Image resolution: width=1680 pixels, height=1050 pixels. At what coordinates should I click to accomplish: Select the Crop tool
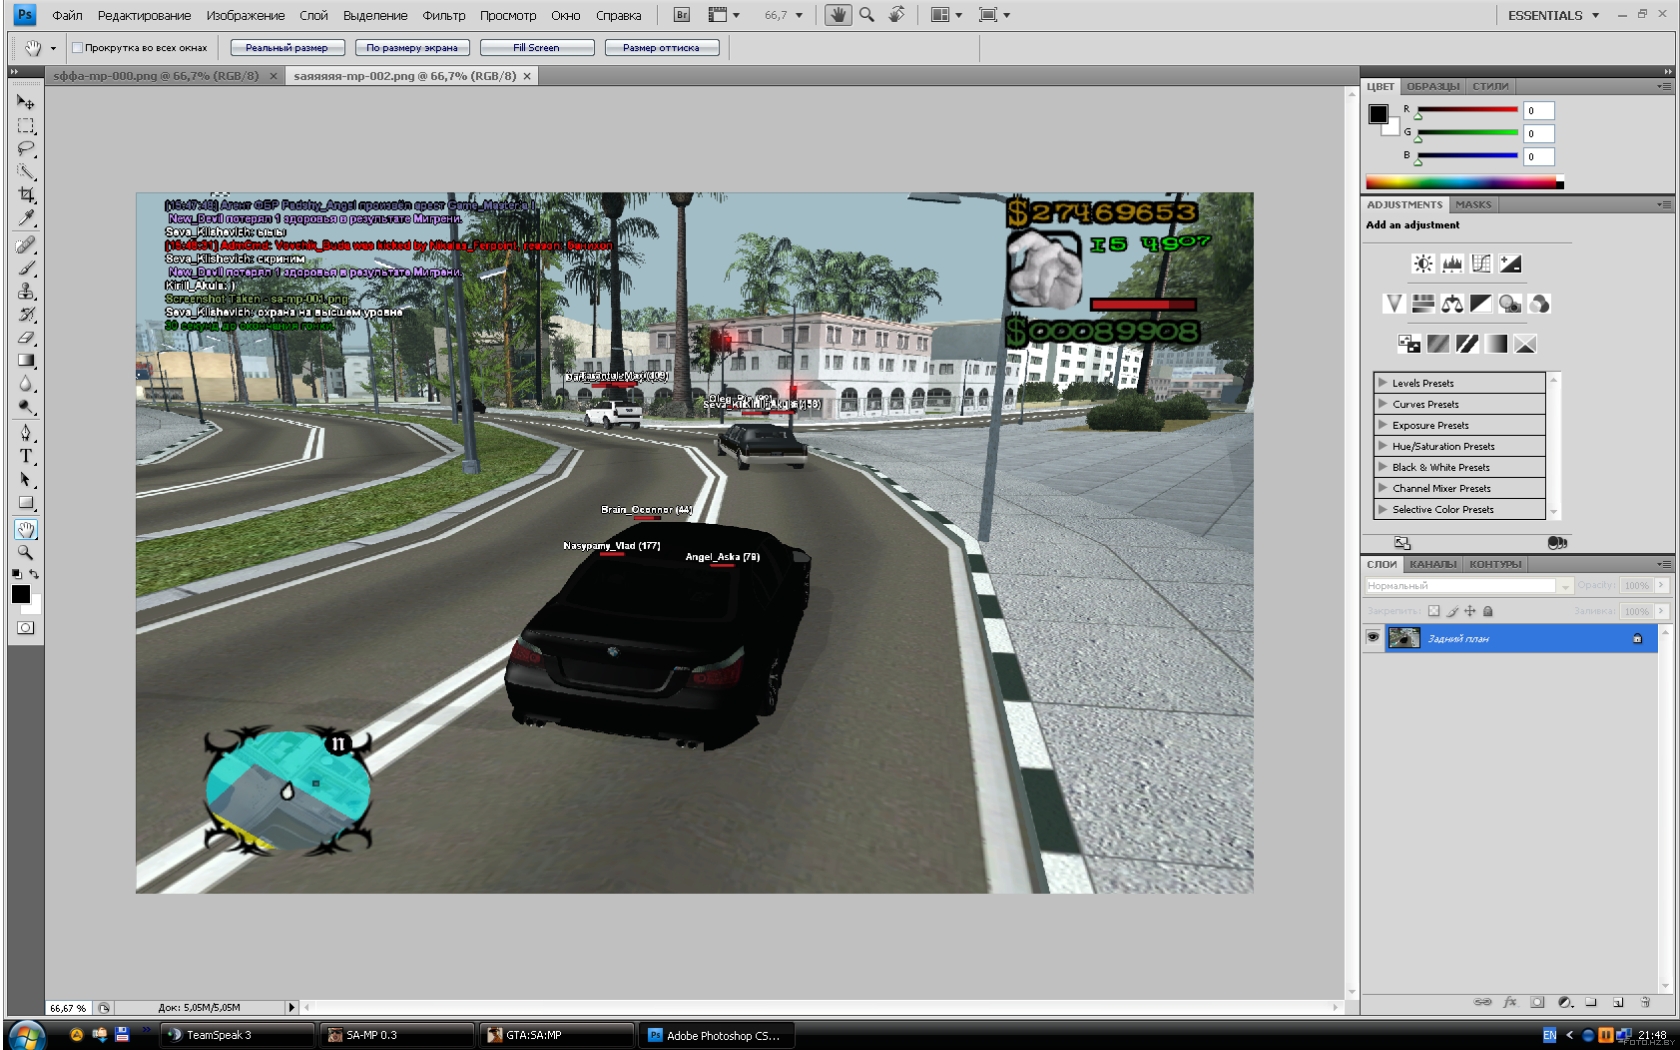tap(25, 195)
